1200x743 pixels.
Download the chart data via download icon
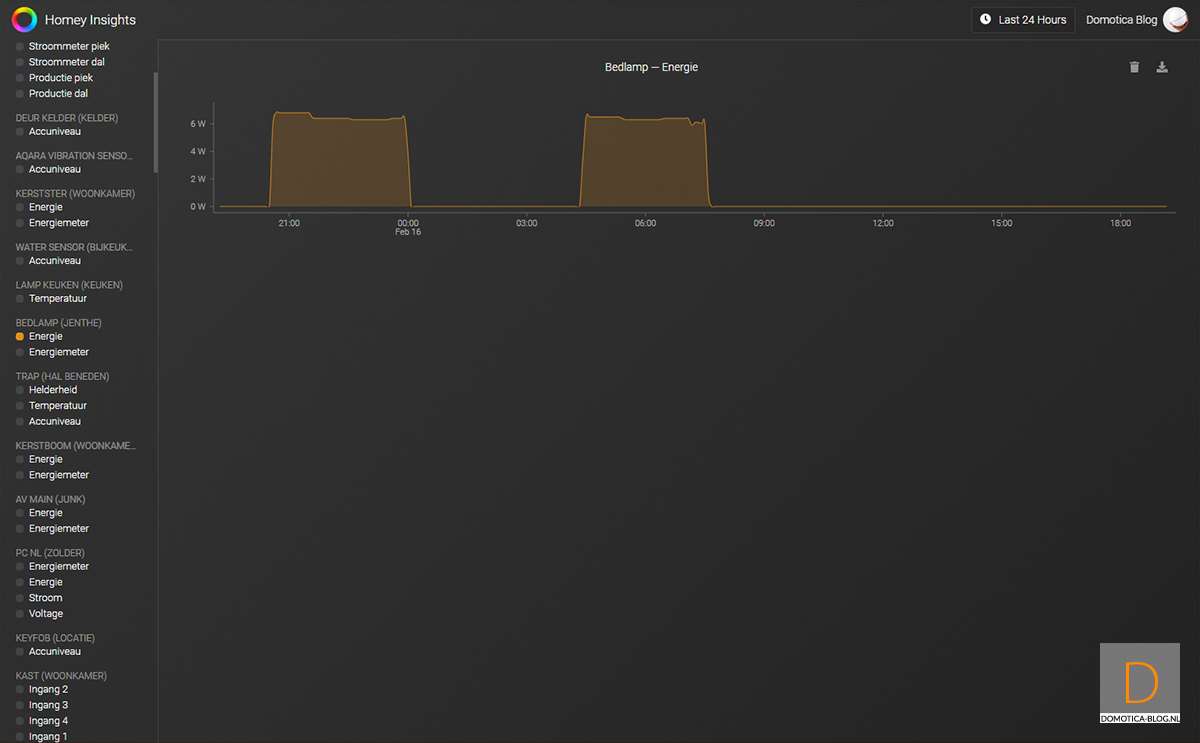(x=1162, y=67)
